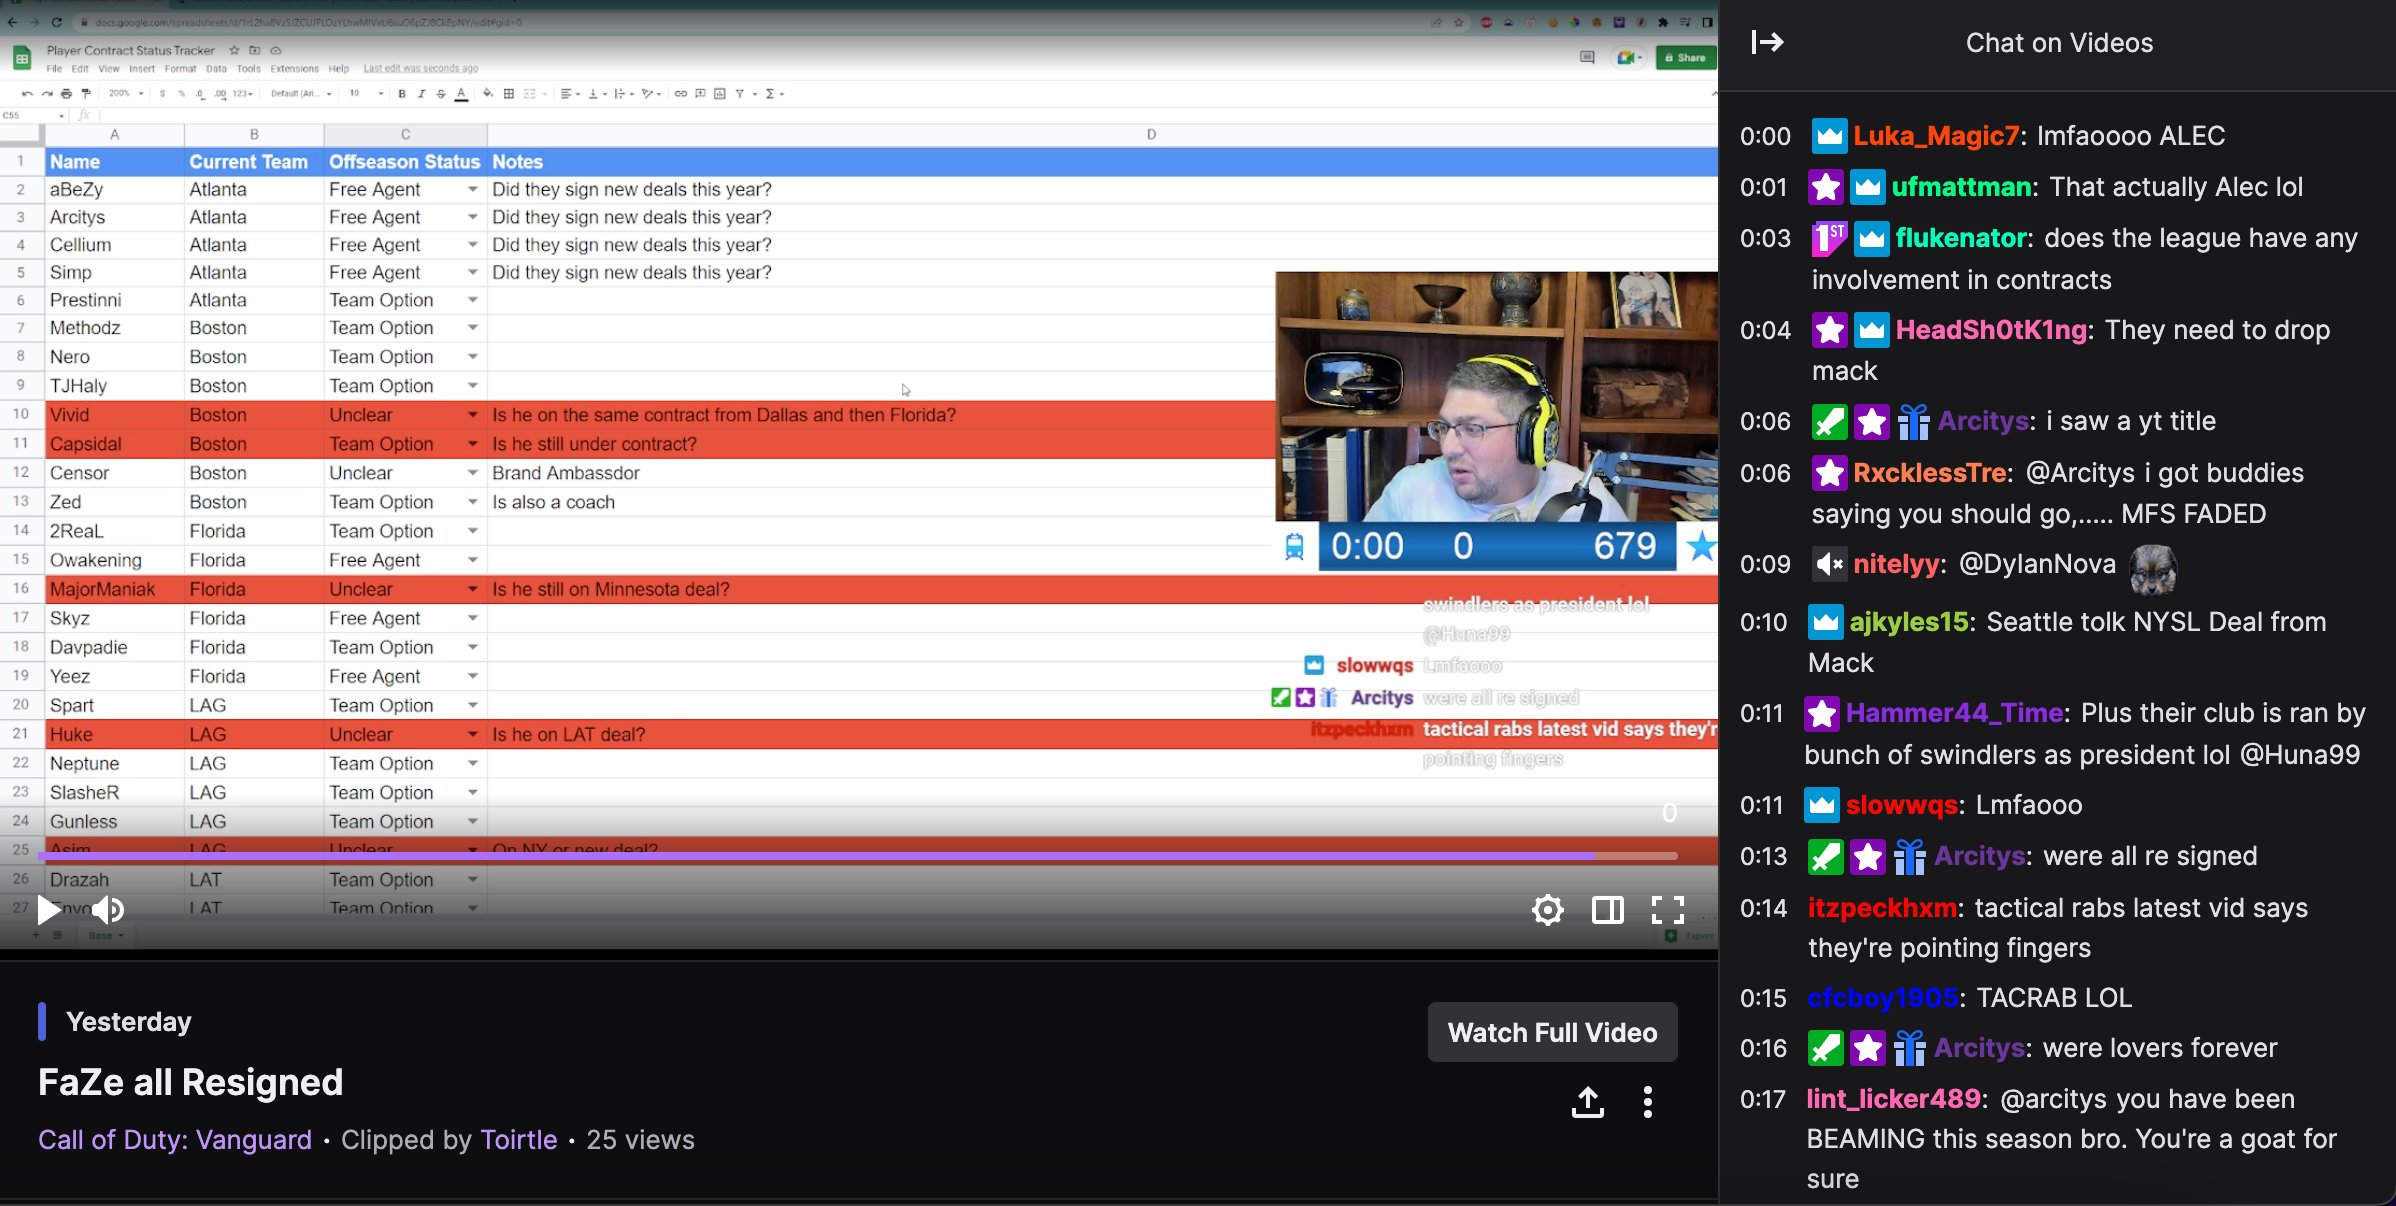The width and height of the screenshot is (2396, 1206).
Task: Open the 123 number format dropdown
Action: 243,94
